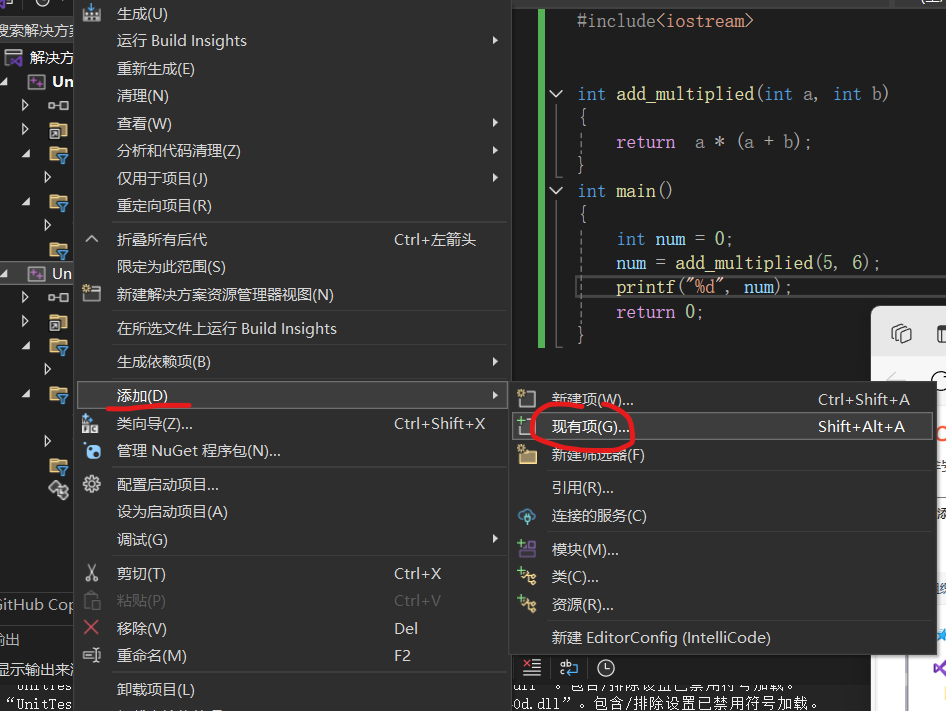Image resolution: width=946 pixels, height=711 pixels.
Task: Choose 资源(R)... resource entry
Action: pos(722,604)
